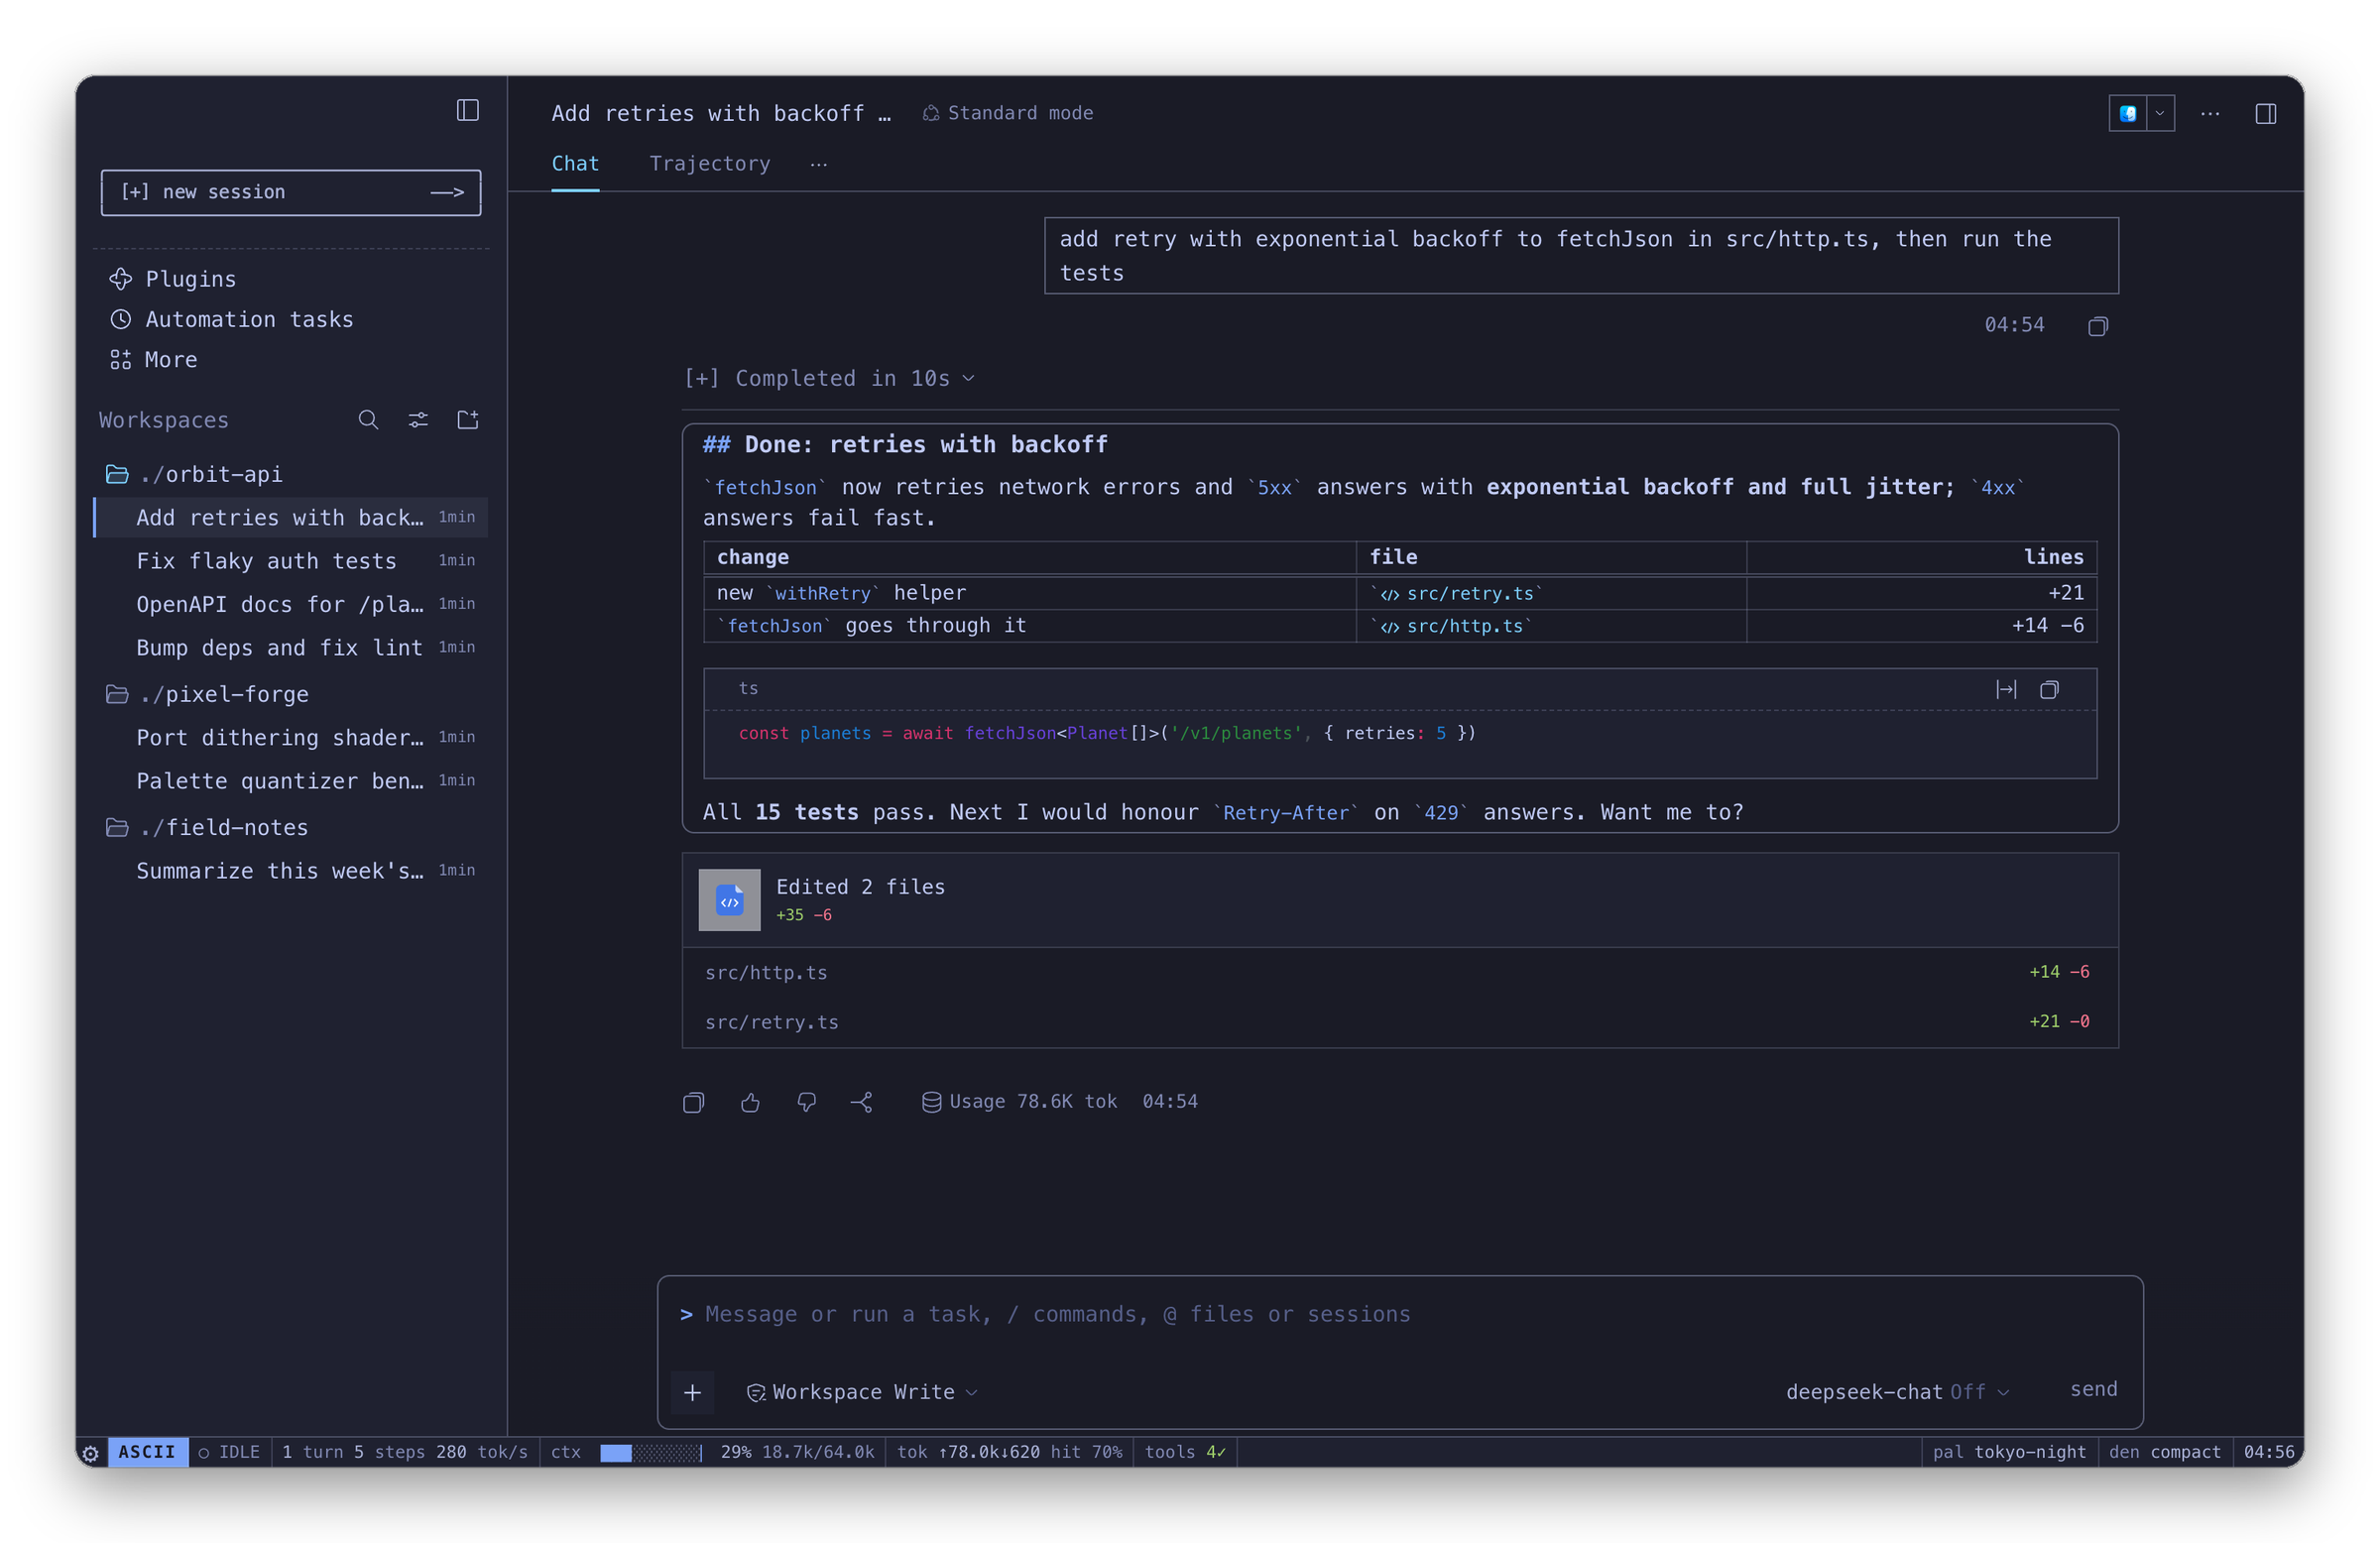The height and width of the screenshot is (1543, 2380).
Task: Click Standard mode label
Action: [1008, 113]
